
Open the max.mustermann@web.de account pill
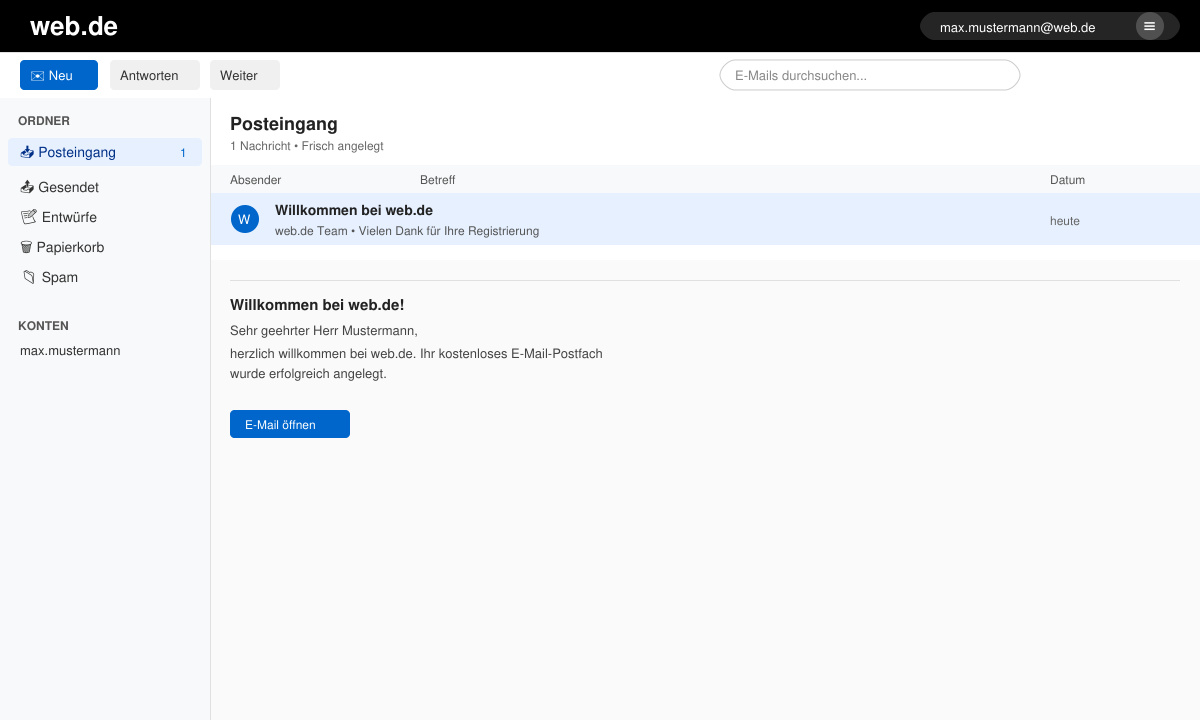1050,26
